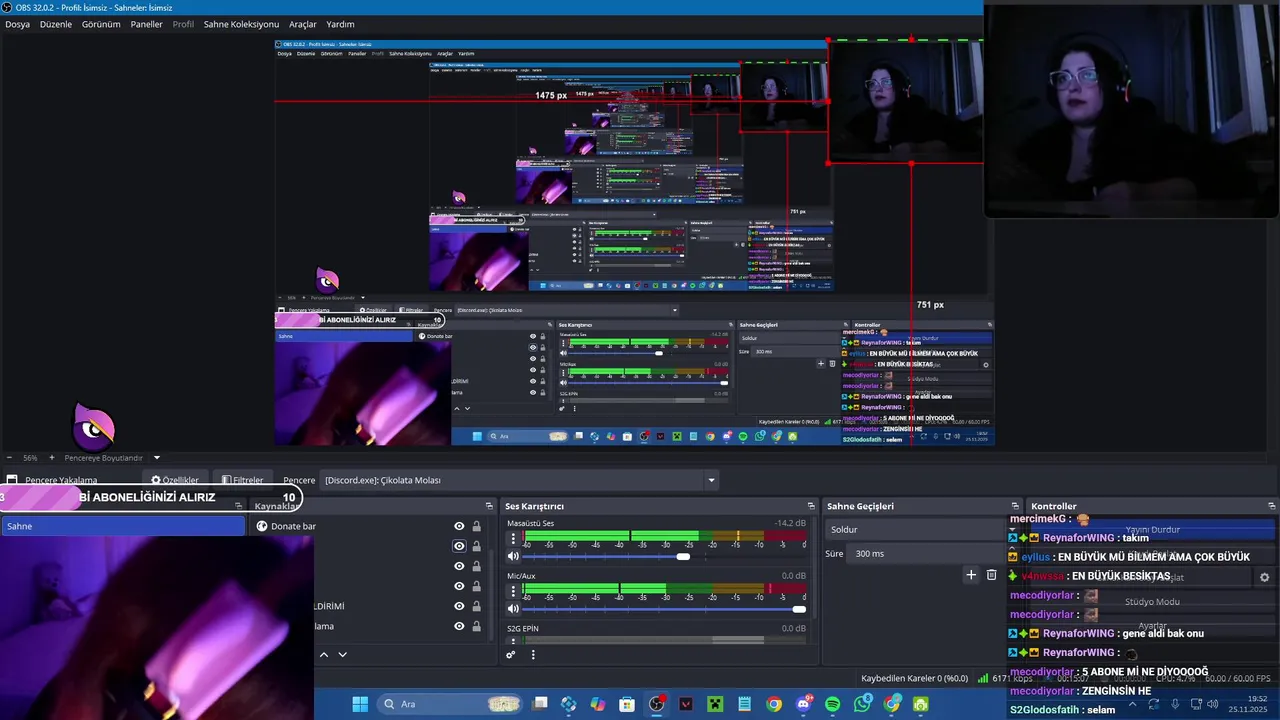
Task: Zoom in the preview with plus icon
Action: tap(52, 458)
